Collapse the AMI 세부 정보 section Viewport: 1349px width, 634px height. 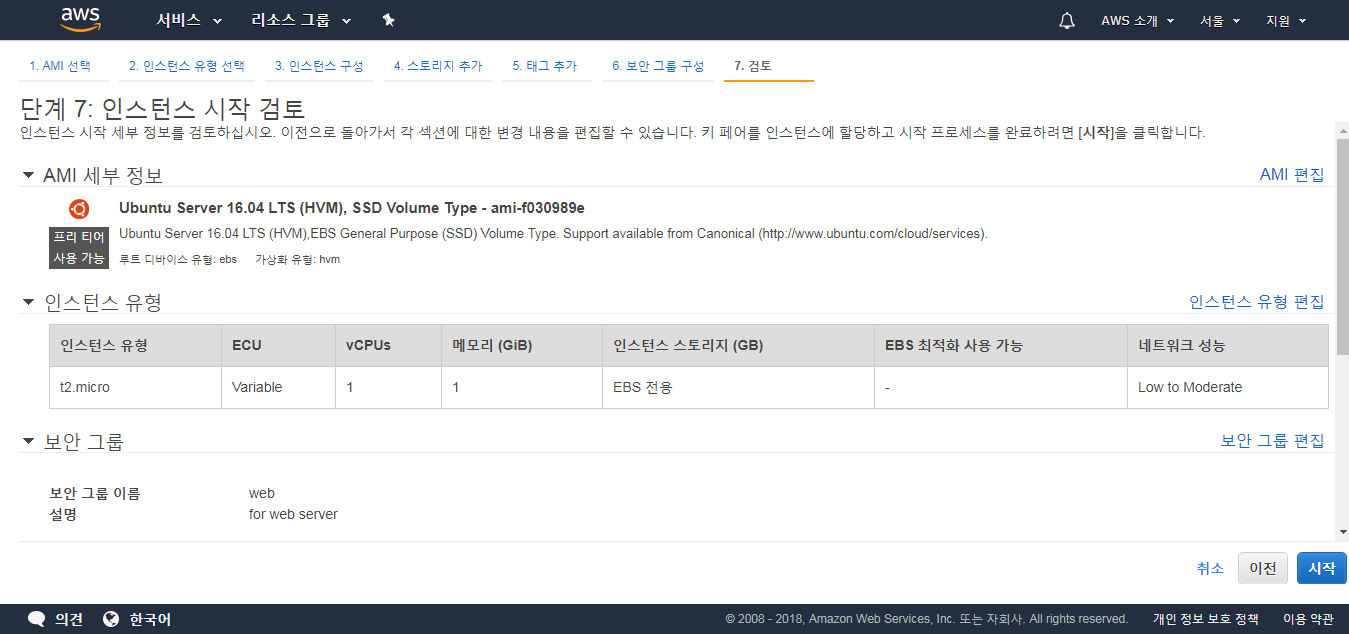point(28,175)
